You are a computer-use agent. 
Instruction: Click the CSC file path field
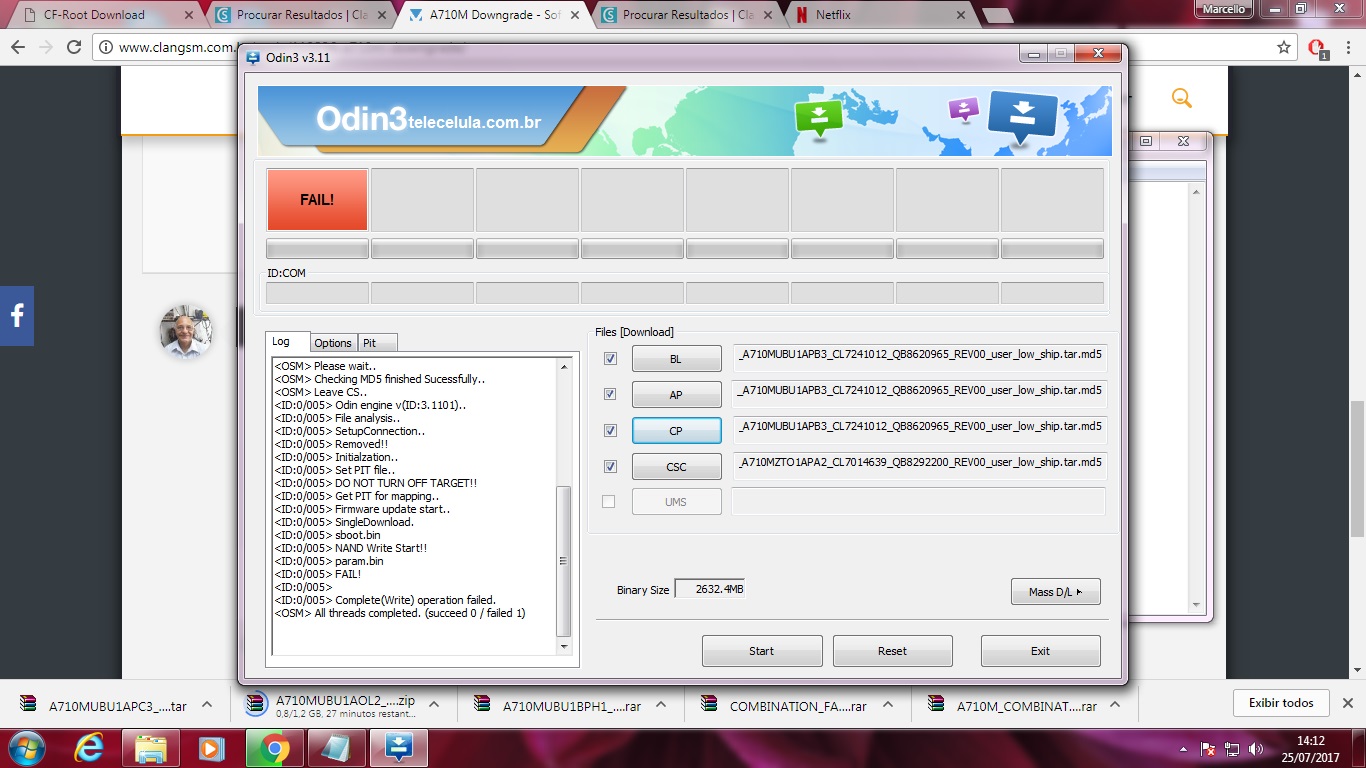pos(920,465)
